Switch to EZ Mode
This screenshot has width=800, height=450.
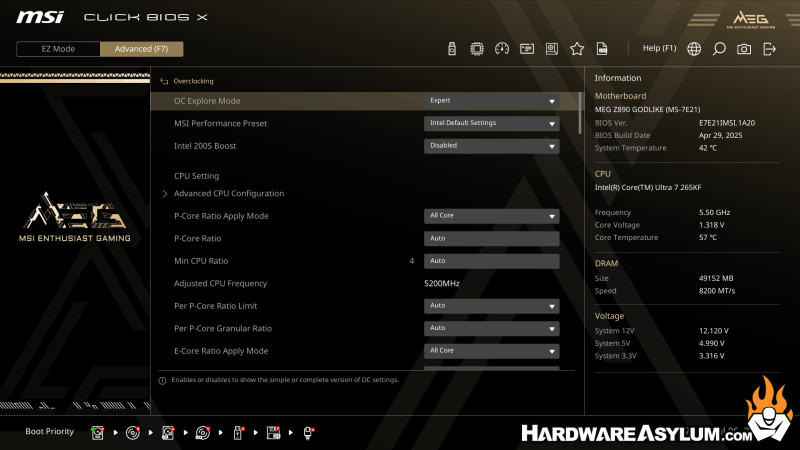coord(58,49)
